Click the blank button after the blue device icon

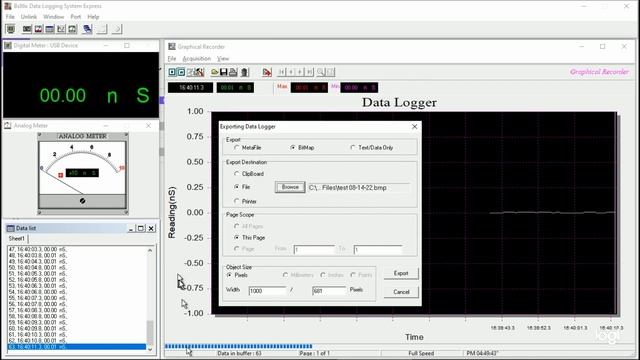(102, 29)
